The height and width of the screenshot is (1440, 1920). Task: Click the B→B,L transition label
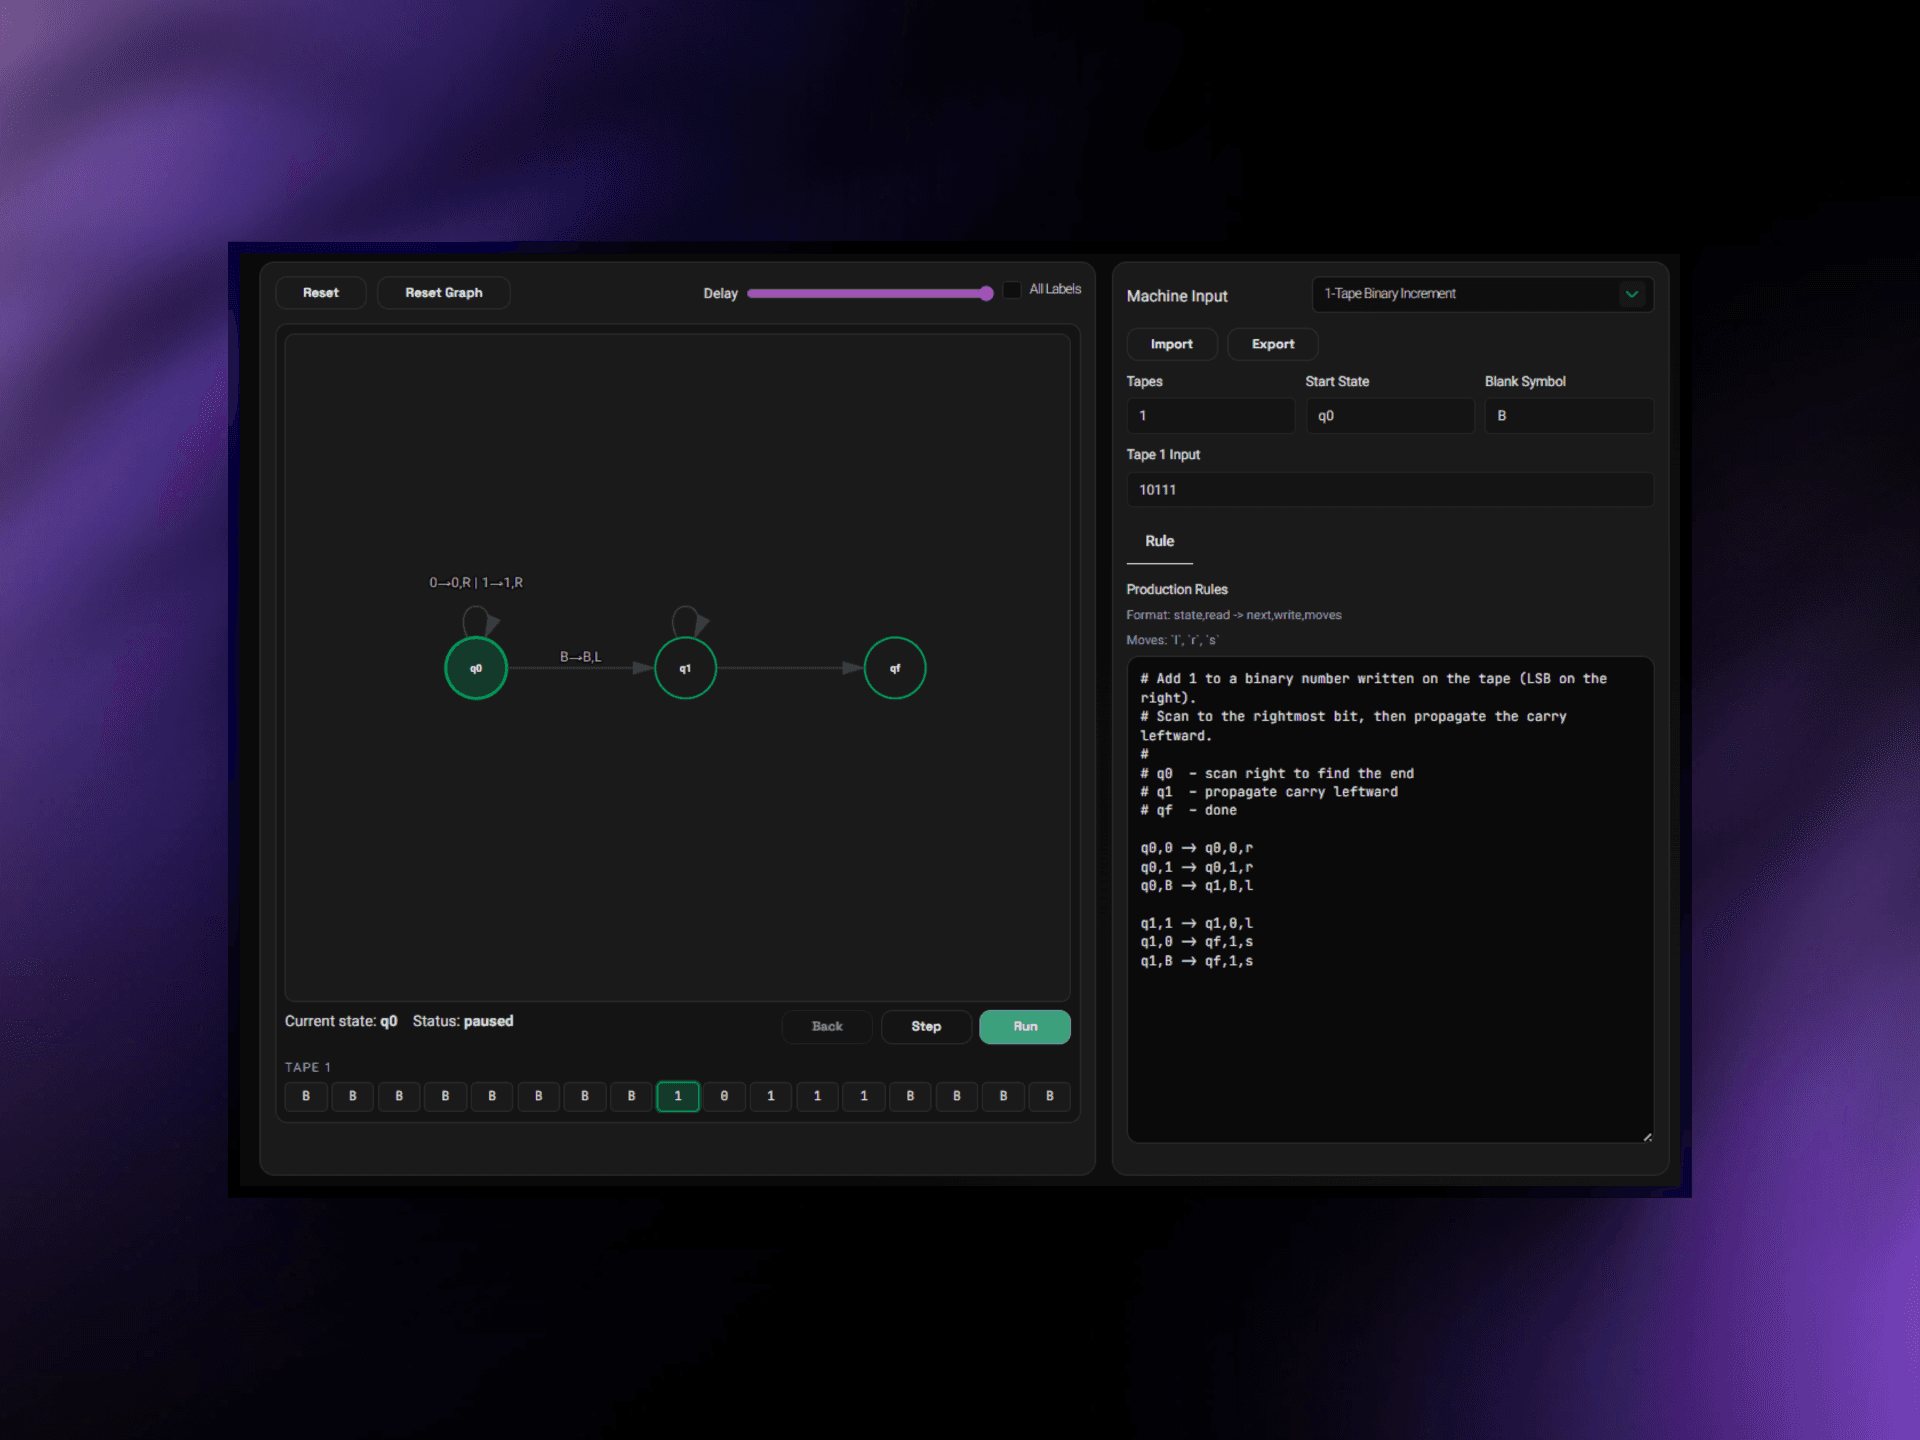tap(581, 656)
